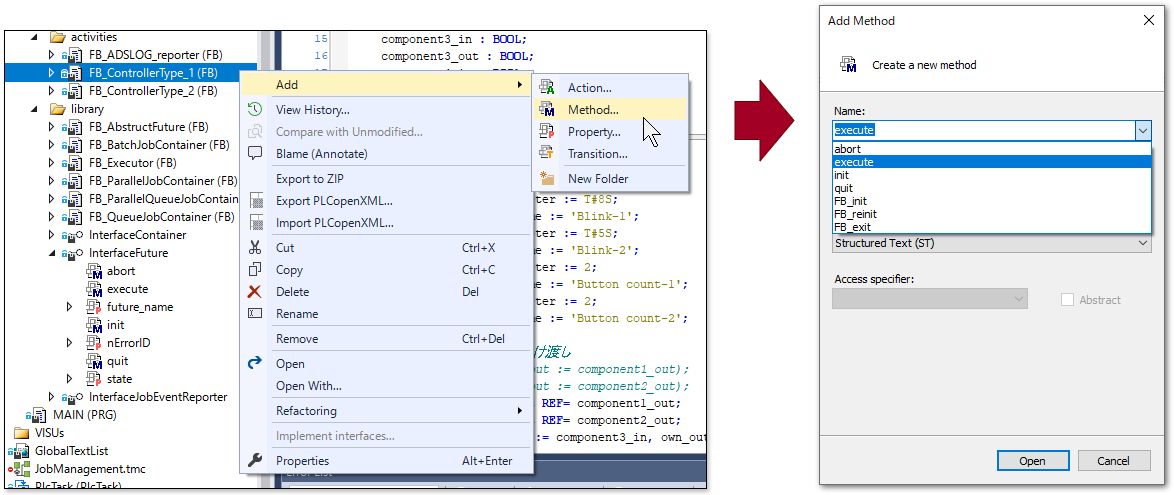Click the execute method icon in tree
The height and width of the screenshot is (495, 1174).
(94, 289)
